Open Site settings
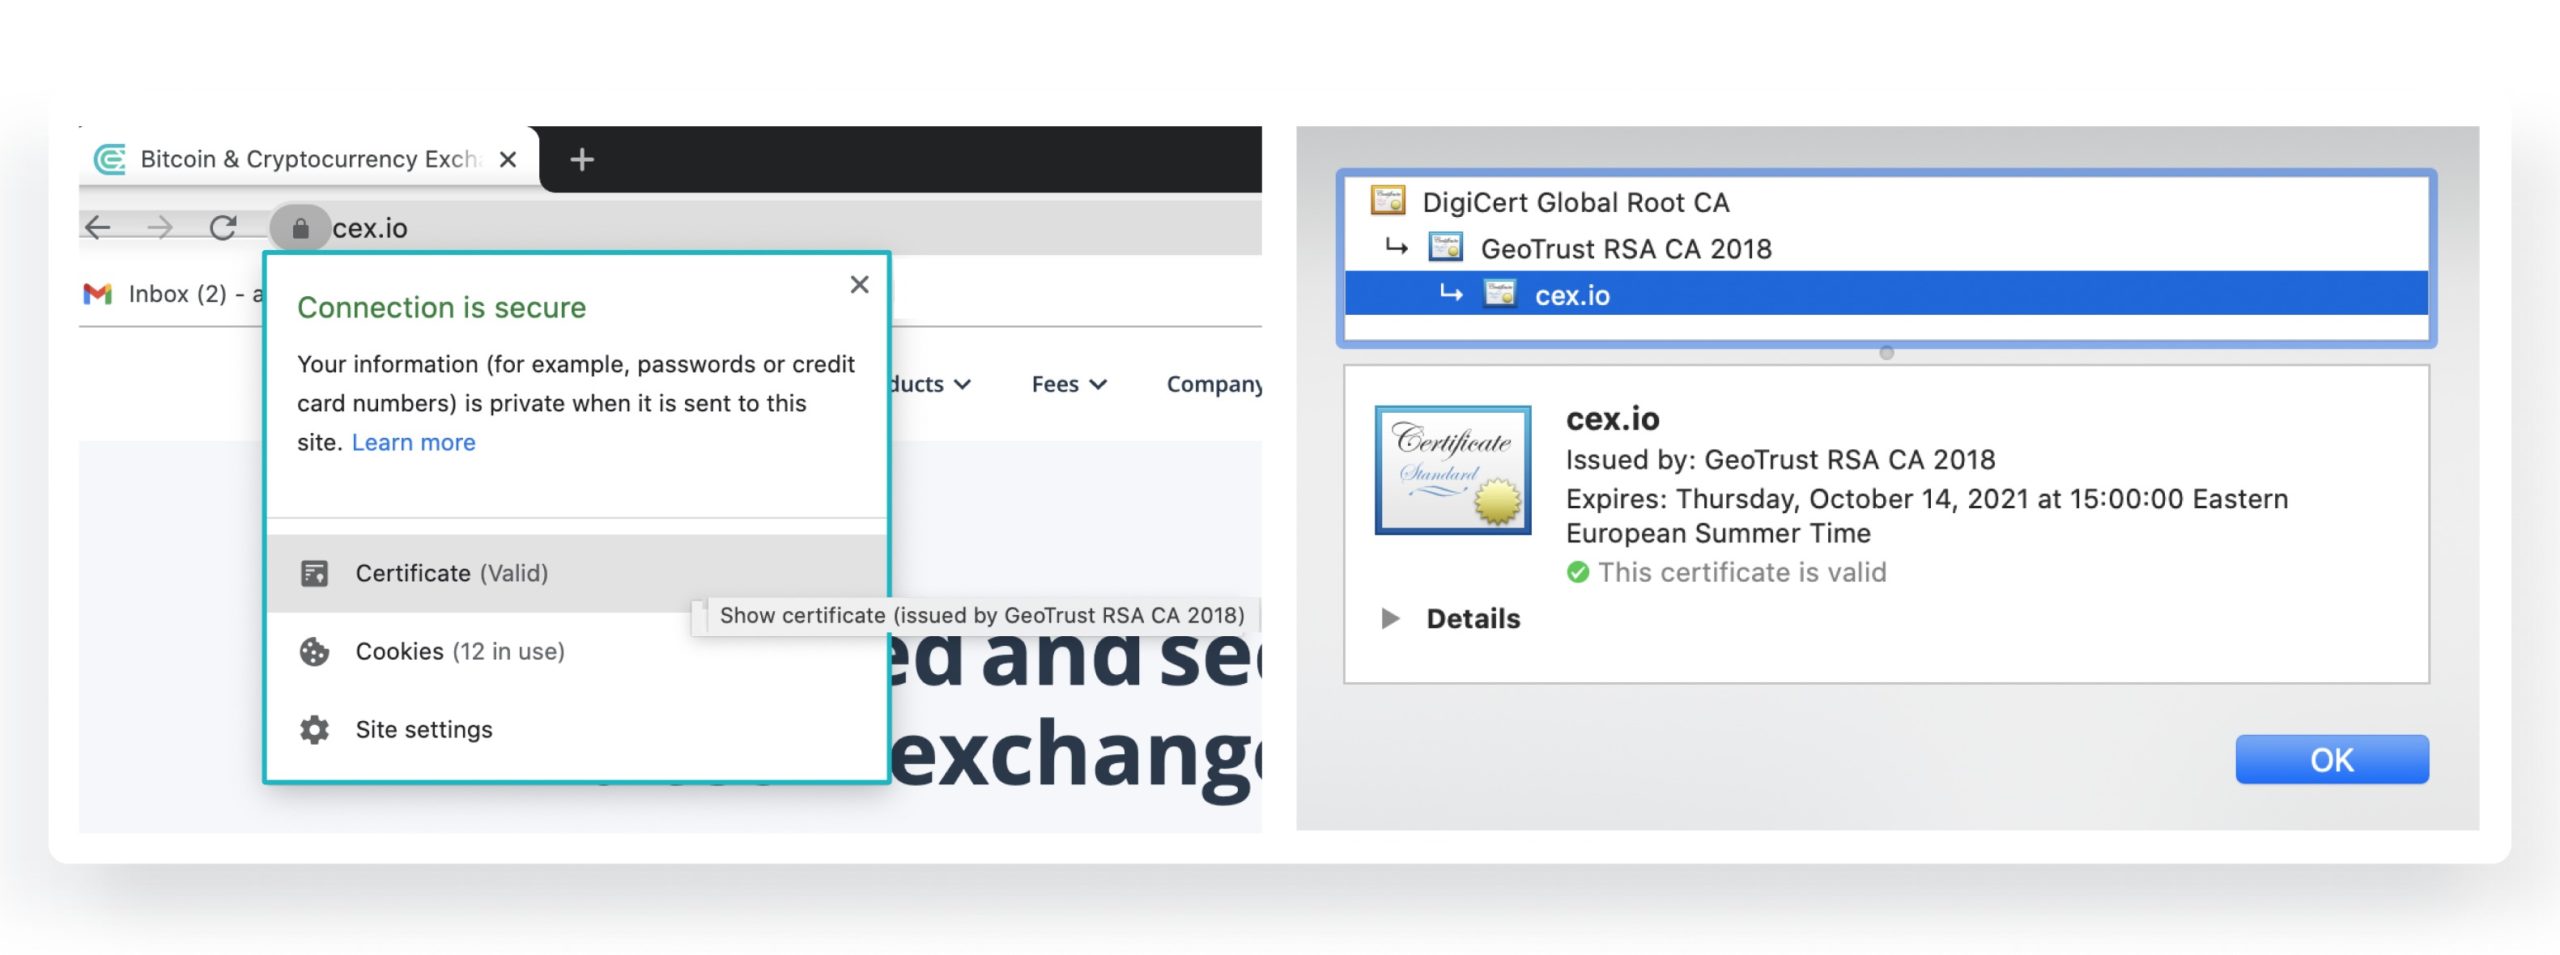The image size is (2560, 955). click(577, 729)
